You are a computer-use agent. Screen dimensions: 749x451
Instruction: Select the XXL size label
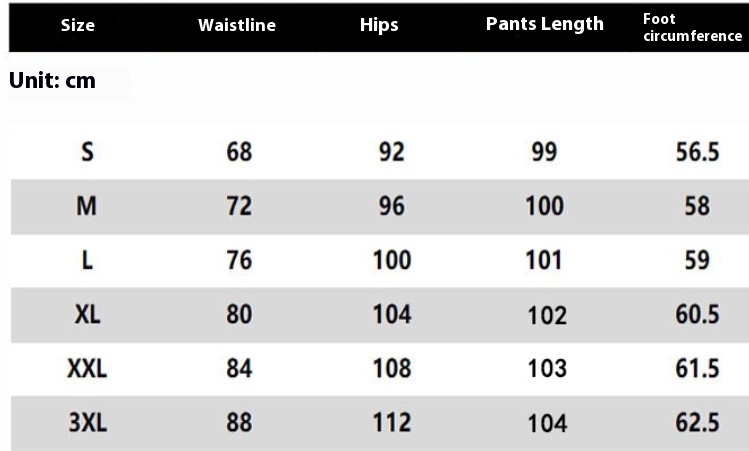(x=87, y=368)
